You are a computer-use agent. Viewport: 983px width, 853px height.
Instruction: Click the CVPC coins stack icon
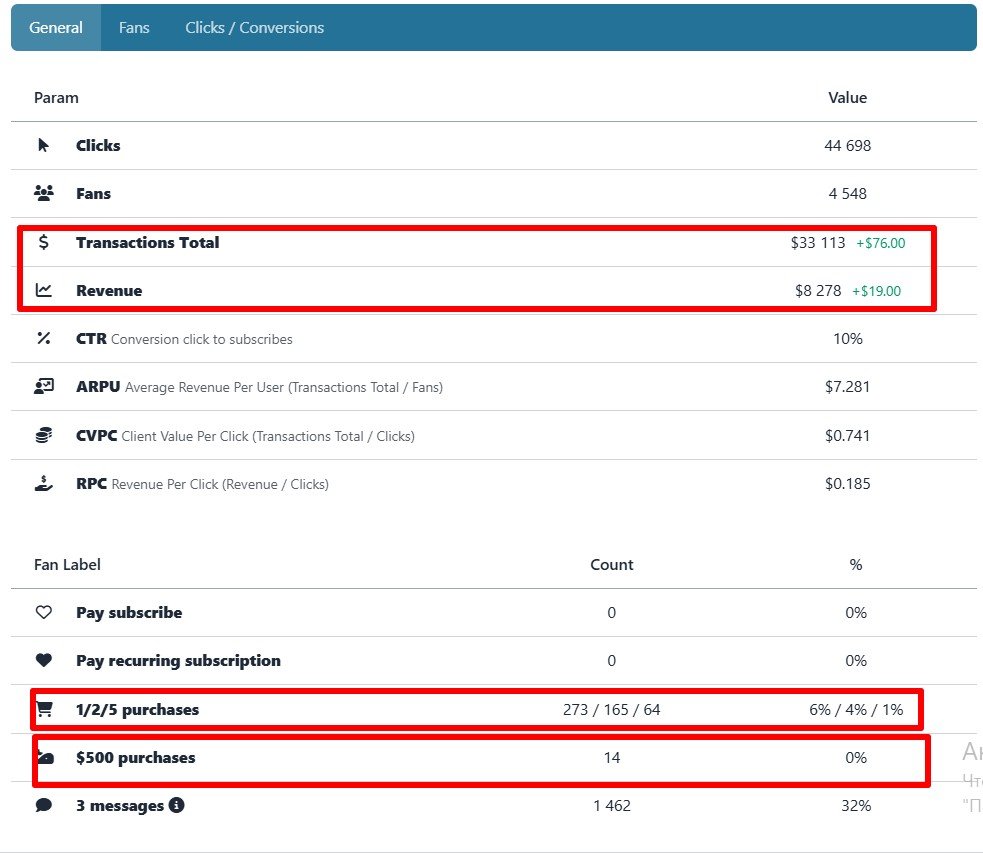coord(44,435)
